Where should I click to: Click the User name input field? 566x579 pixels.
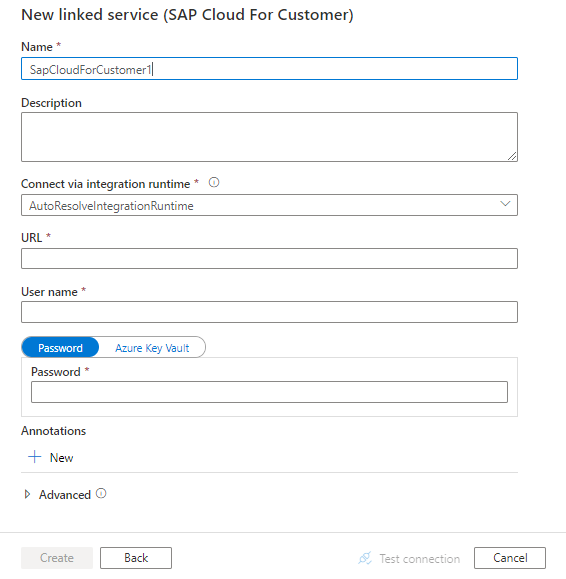[270, 312]
